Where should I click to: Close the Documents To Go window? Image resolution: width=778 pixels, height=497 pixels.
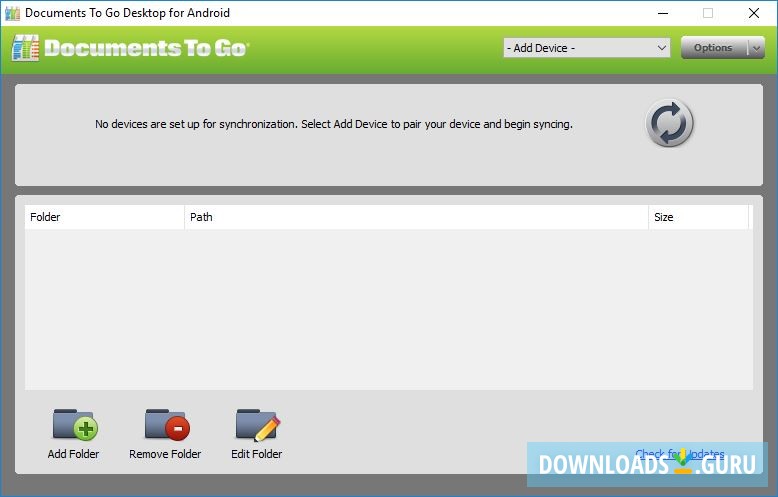coord(753,13)
